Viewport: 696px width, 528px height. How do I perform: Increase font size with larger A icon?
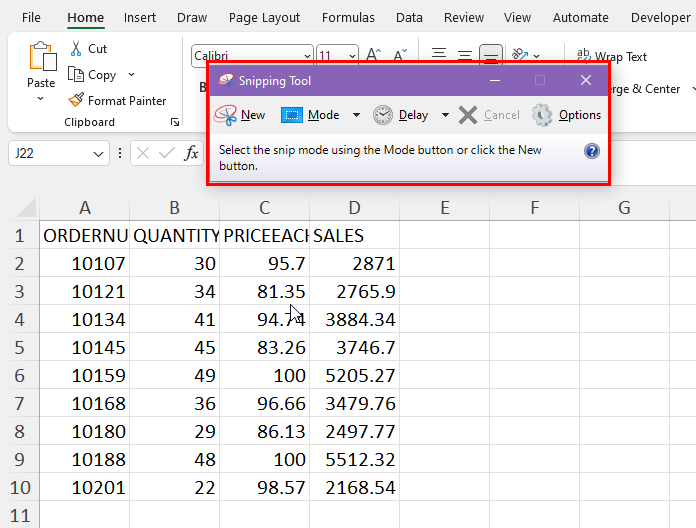[x=374, y=55]
